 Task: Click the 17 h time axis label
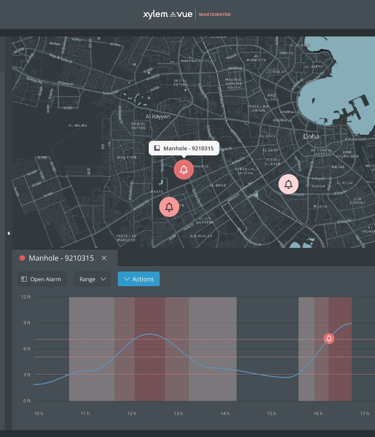tap(365, 413)
